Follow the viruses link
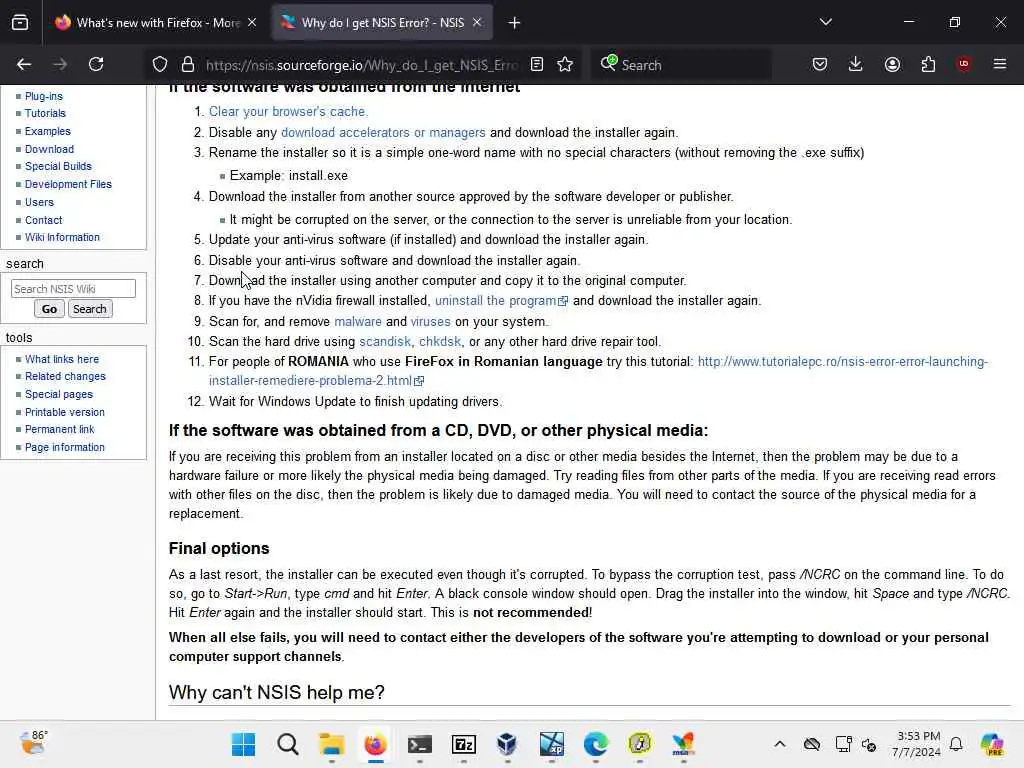 (x=430, y=321)
